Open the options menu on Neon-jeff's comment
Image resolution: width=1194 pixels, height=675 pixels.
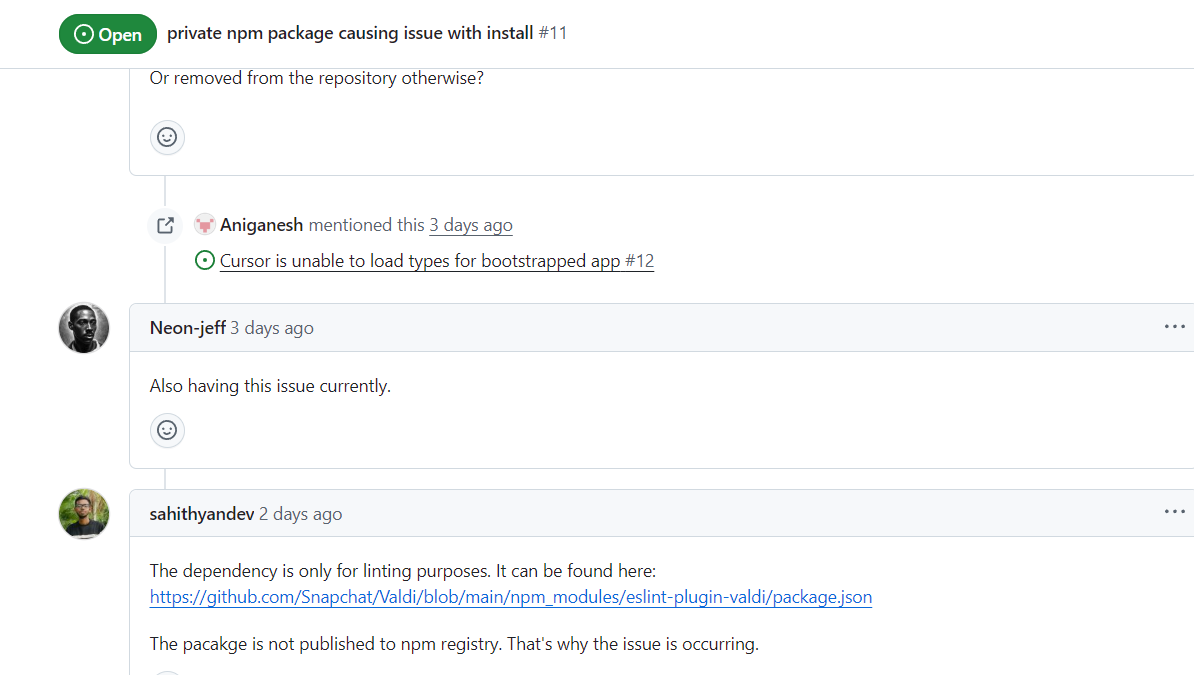pyautogui.click(x=1174, y=327)
